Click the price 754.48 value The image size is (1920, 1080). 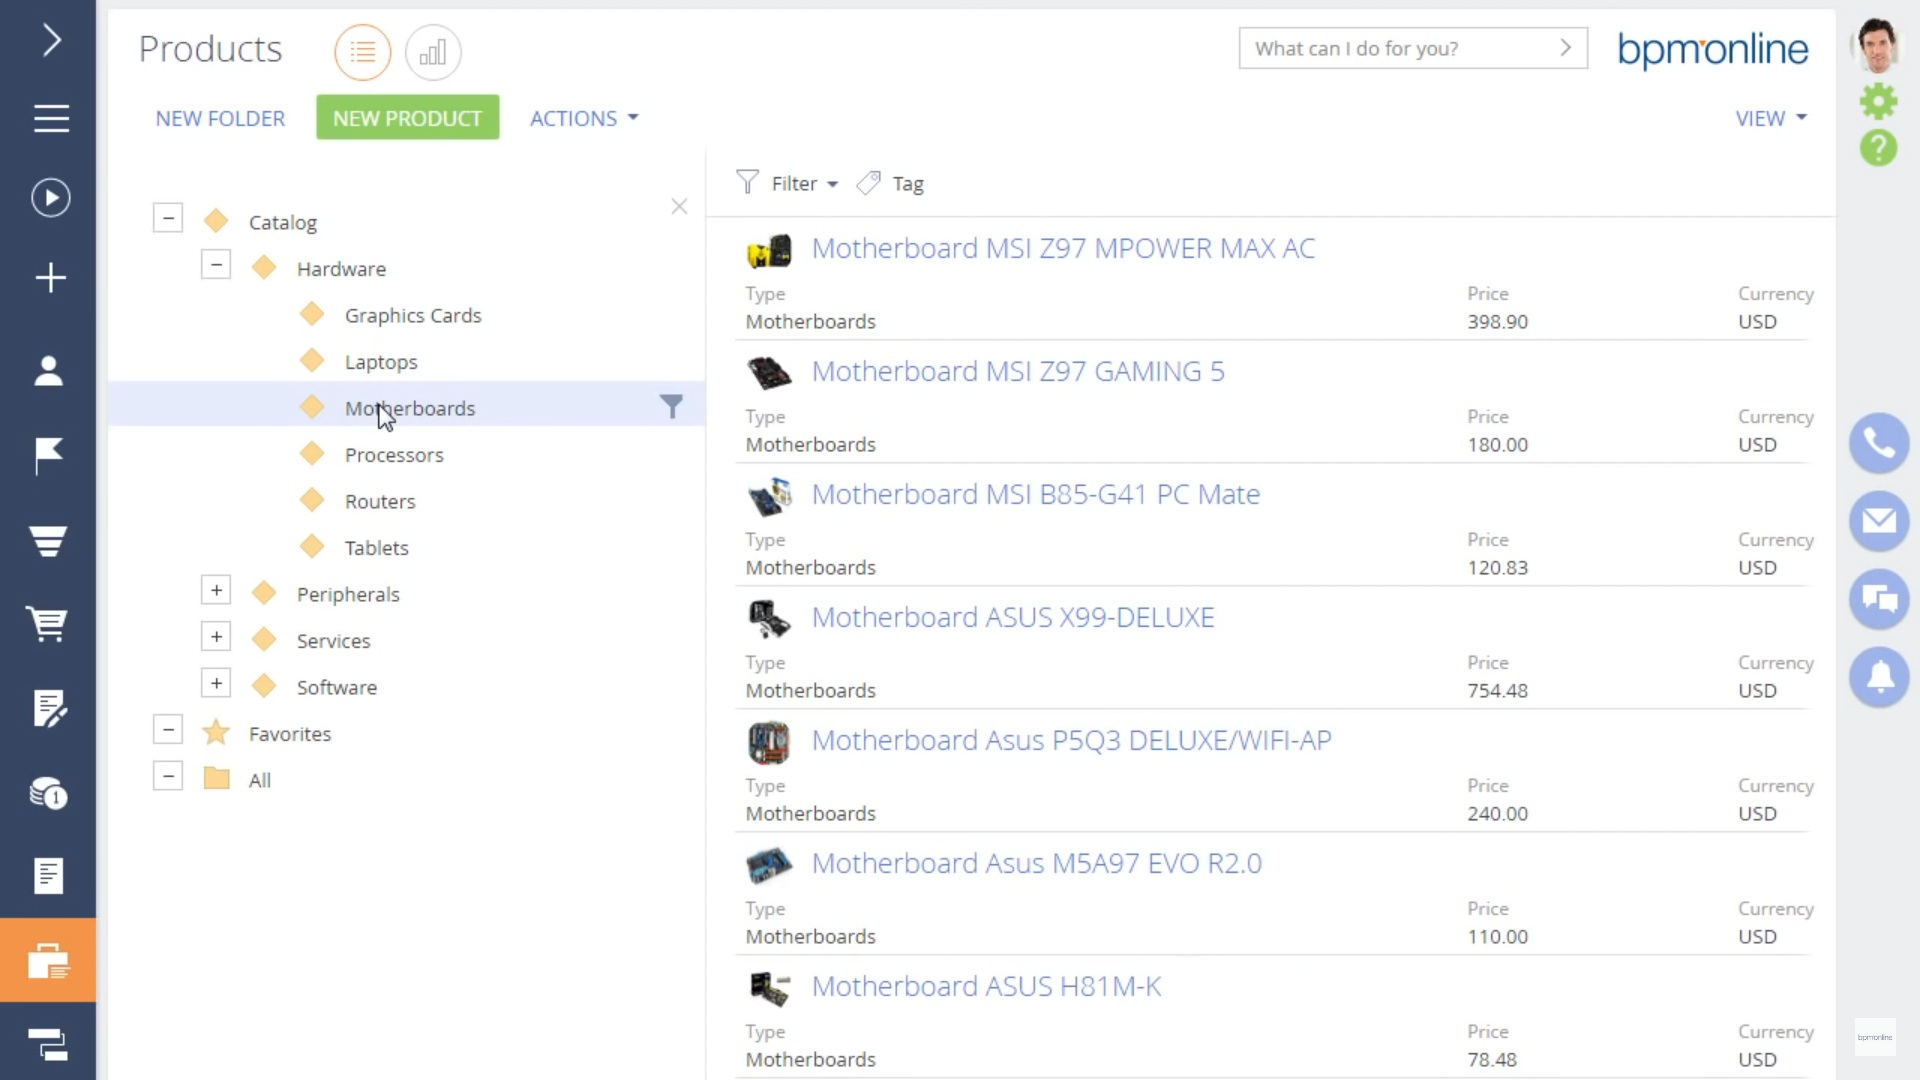[1497, 691]
